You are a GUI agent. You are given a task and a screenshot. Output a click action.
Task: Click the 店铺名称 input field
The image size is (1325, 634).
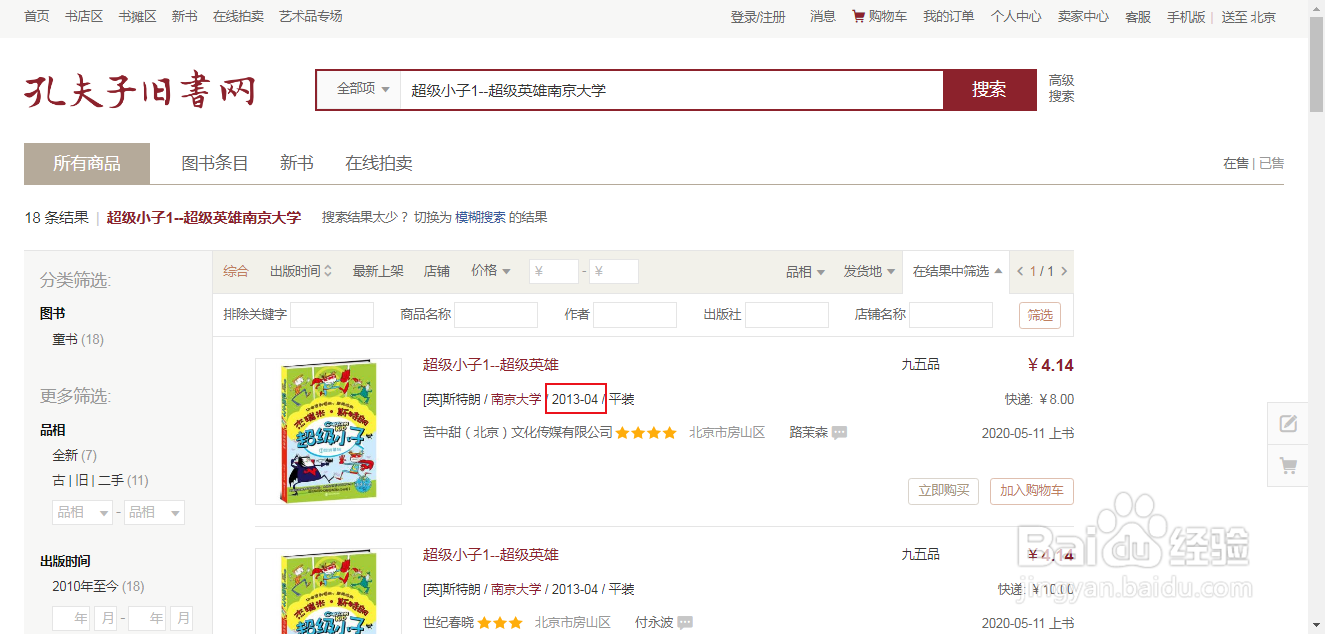pyautogui.click(x=951, y=315)
